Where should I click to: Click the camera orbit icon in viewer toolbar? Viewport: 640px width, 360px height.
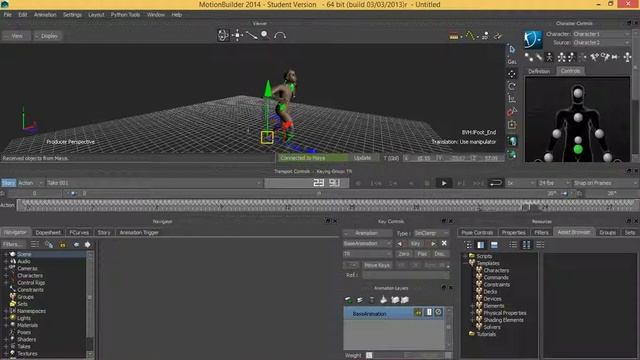click(x=223, y=36)
